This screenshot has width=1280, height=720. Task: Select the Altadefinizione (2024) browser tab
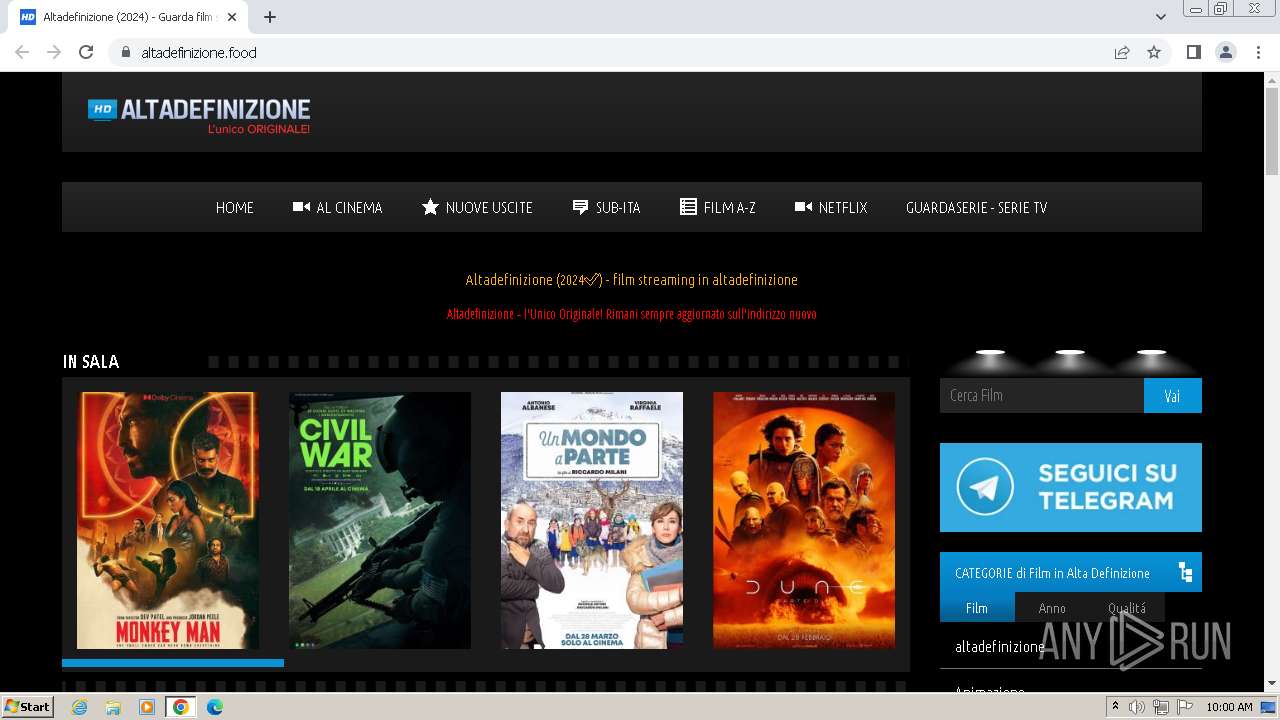(x=128, y=16)
